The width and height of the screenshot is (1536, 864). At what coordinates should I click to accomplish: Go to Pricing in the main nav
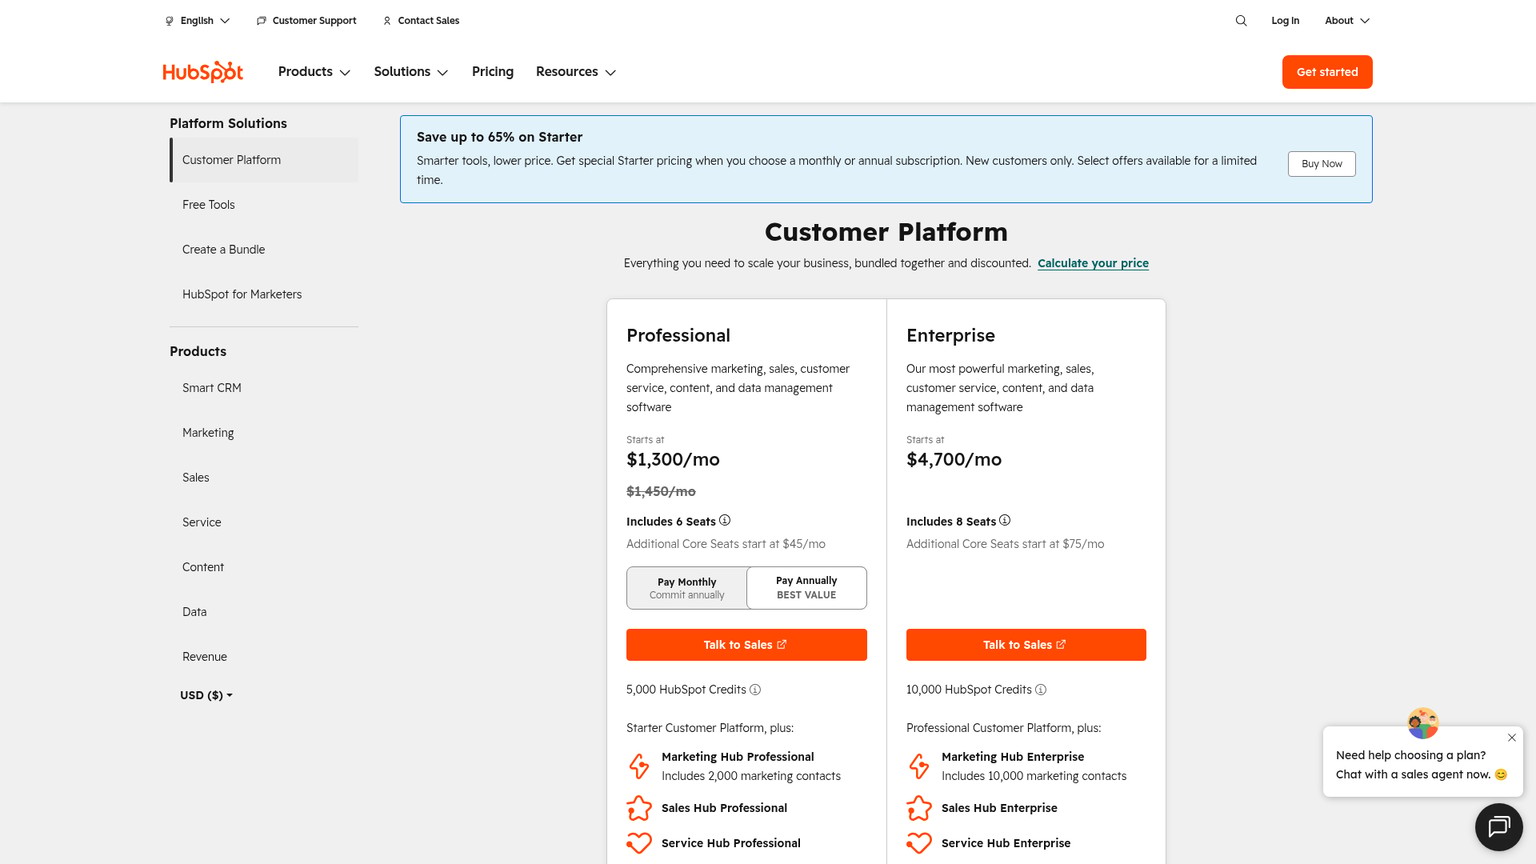tap(493, 72)
